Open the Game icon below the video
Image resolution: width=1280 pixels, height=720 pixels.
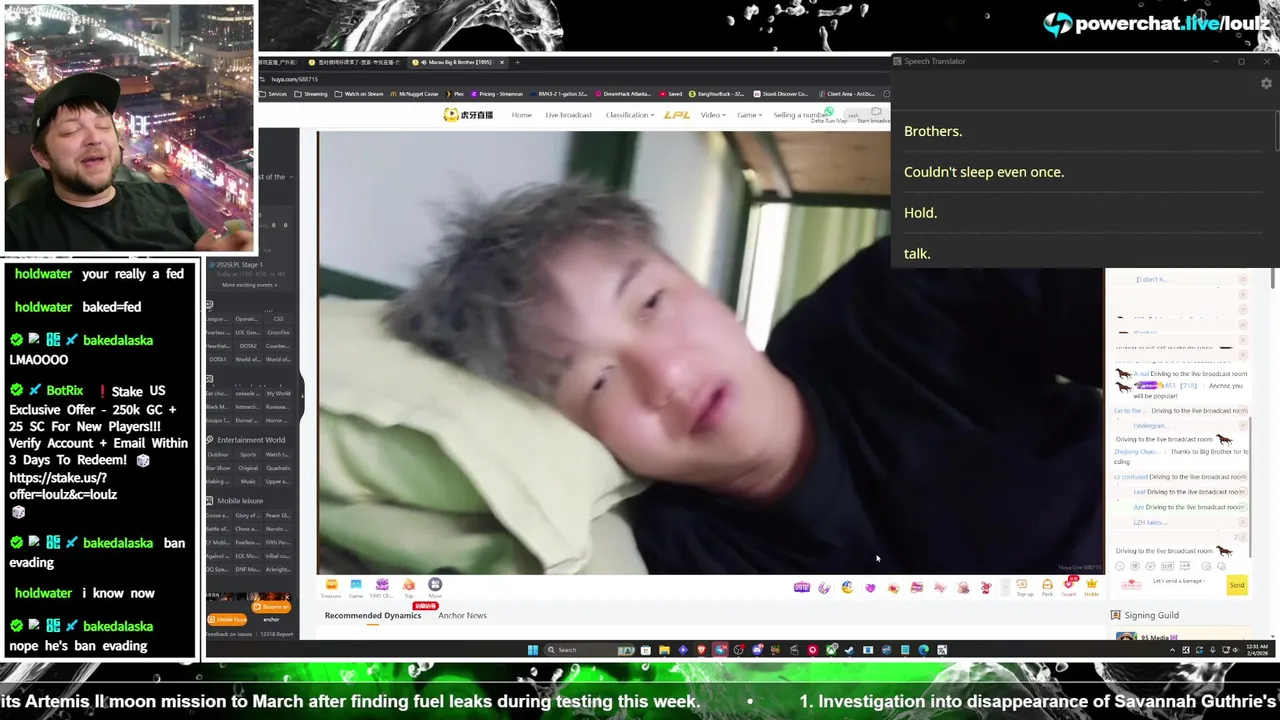(x=356, y=587)
